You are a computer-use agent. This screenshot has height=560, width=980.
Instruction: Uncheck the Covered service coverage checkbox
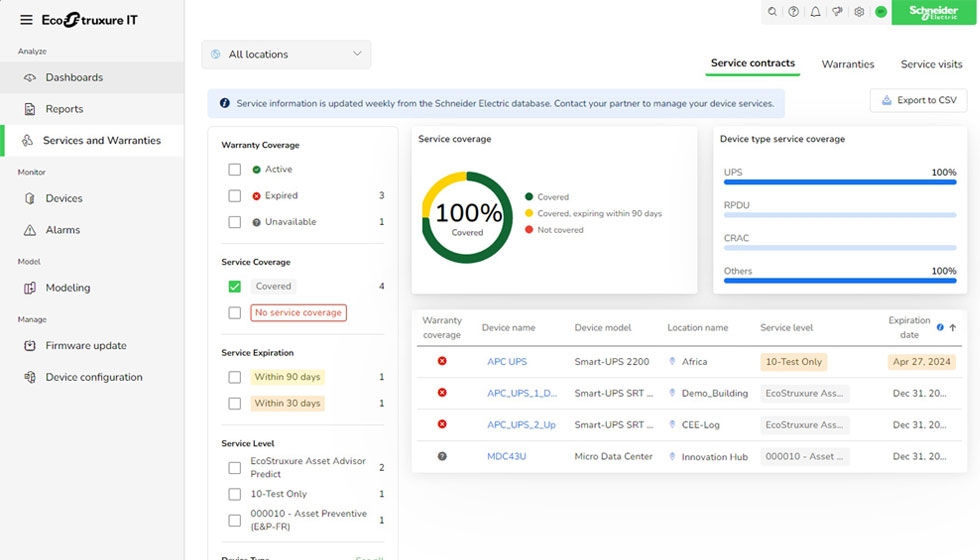click(x=234, y=286)
